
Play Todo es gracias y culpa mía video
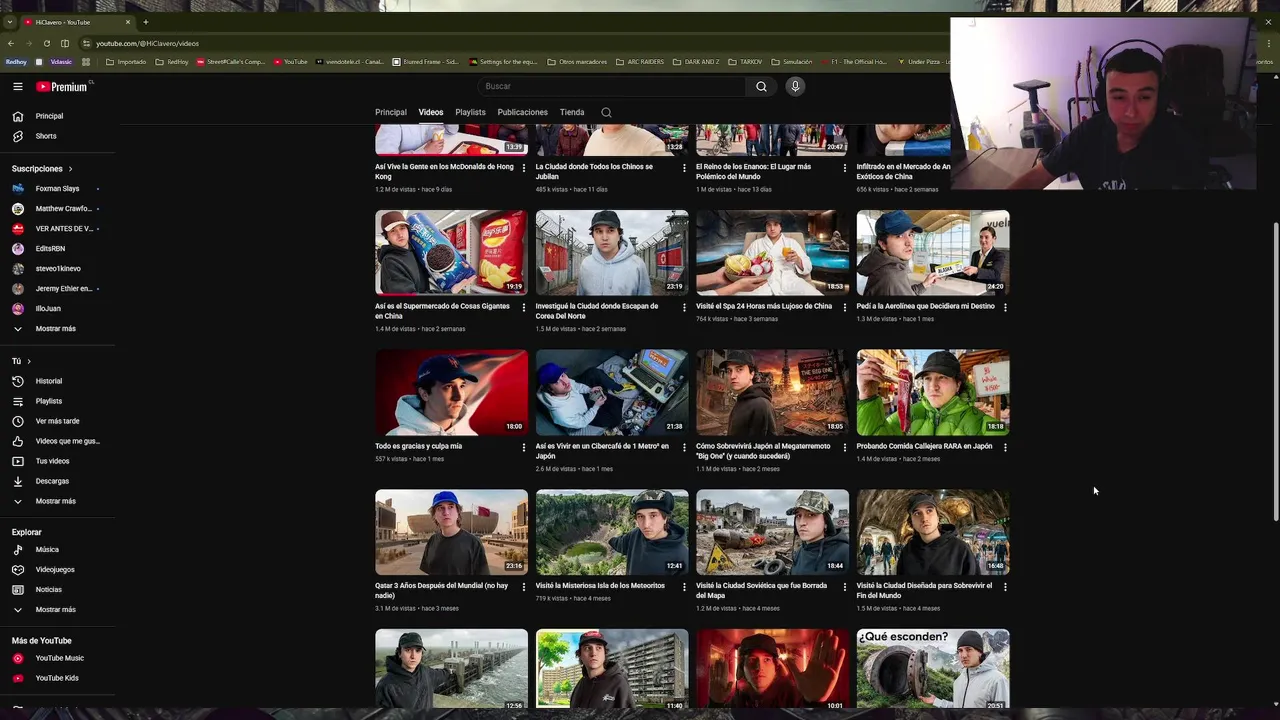451,392
